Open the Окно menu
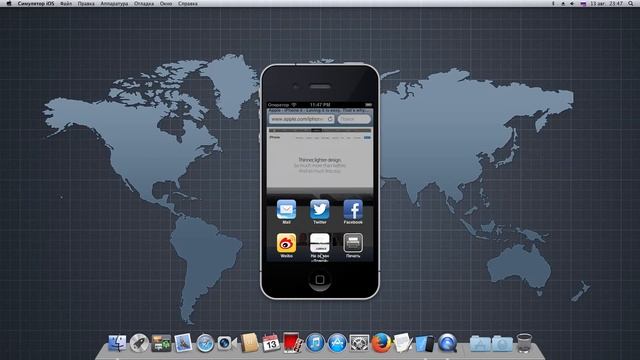This screenshot has height=360, width=640. pos(166,3)
